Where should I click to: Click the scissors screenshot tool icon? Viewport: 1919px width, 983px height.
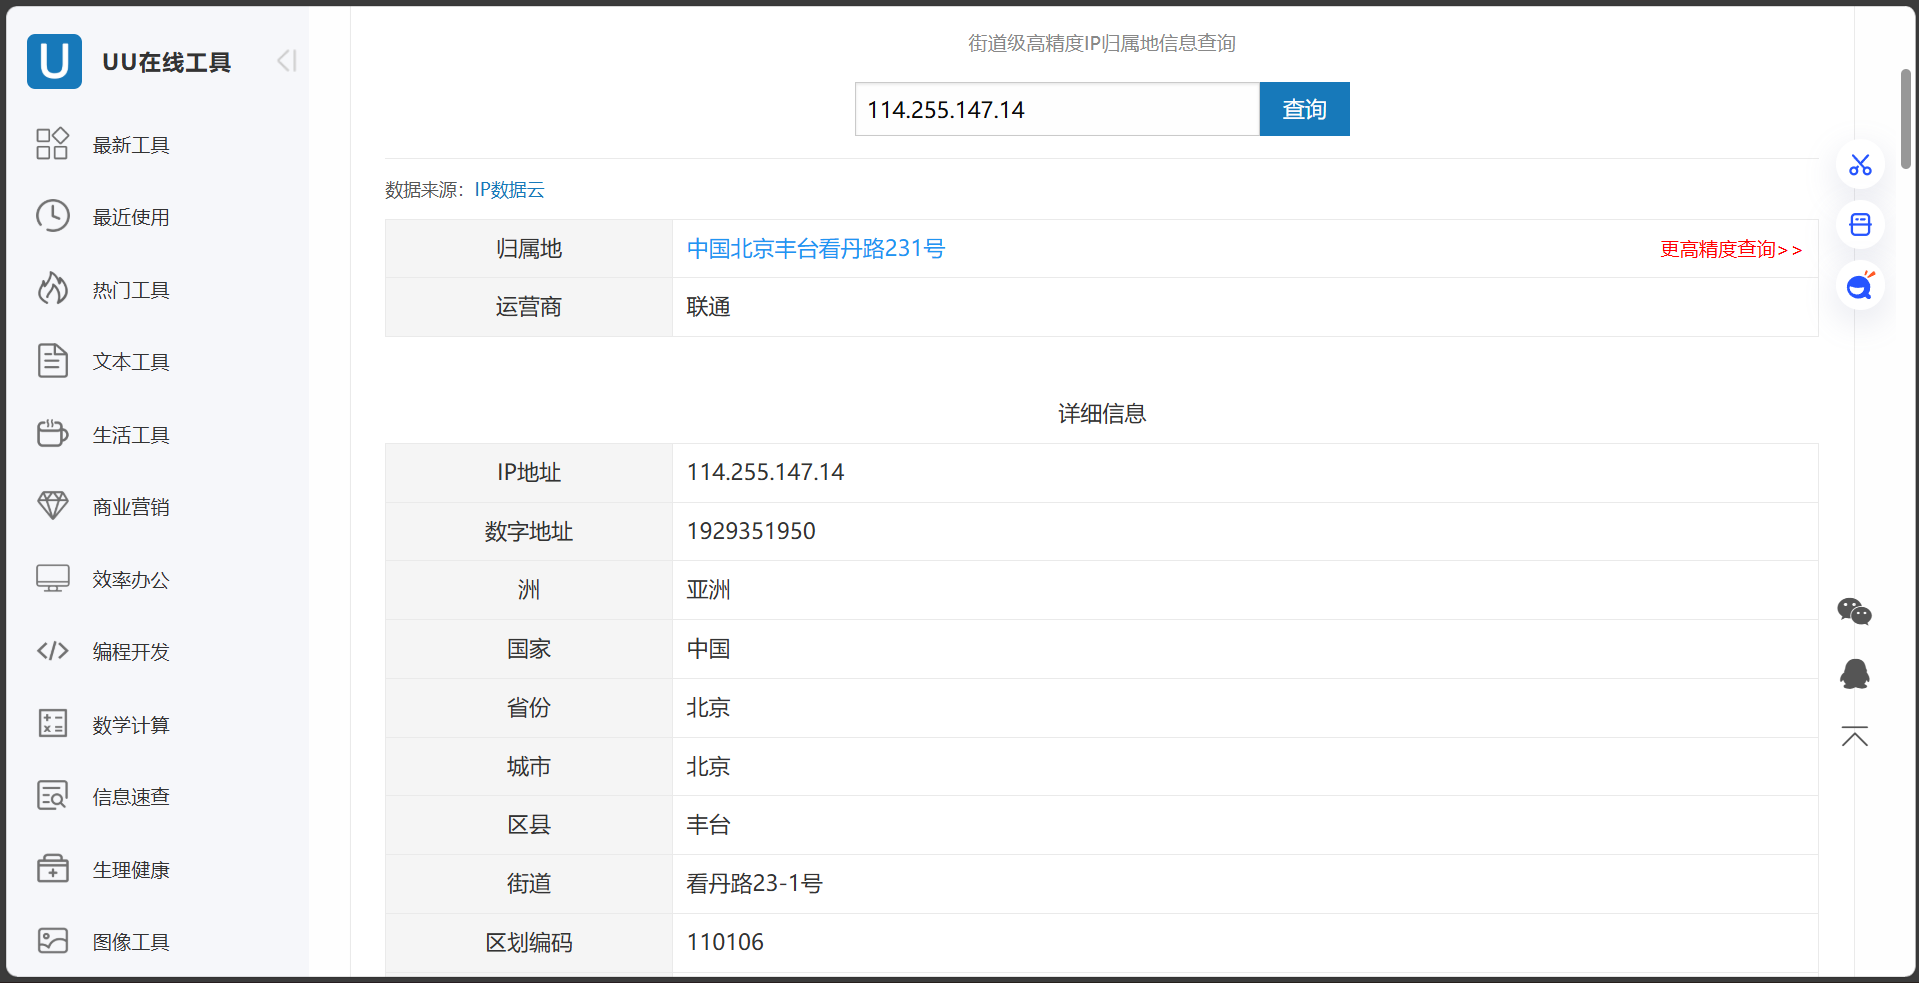coord(1860,164)
